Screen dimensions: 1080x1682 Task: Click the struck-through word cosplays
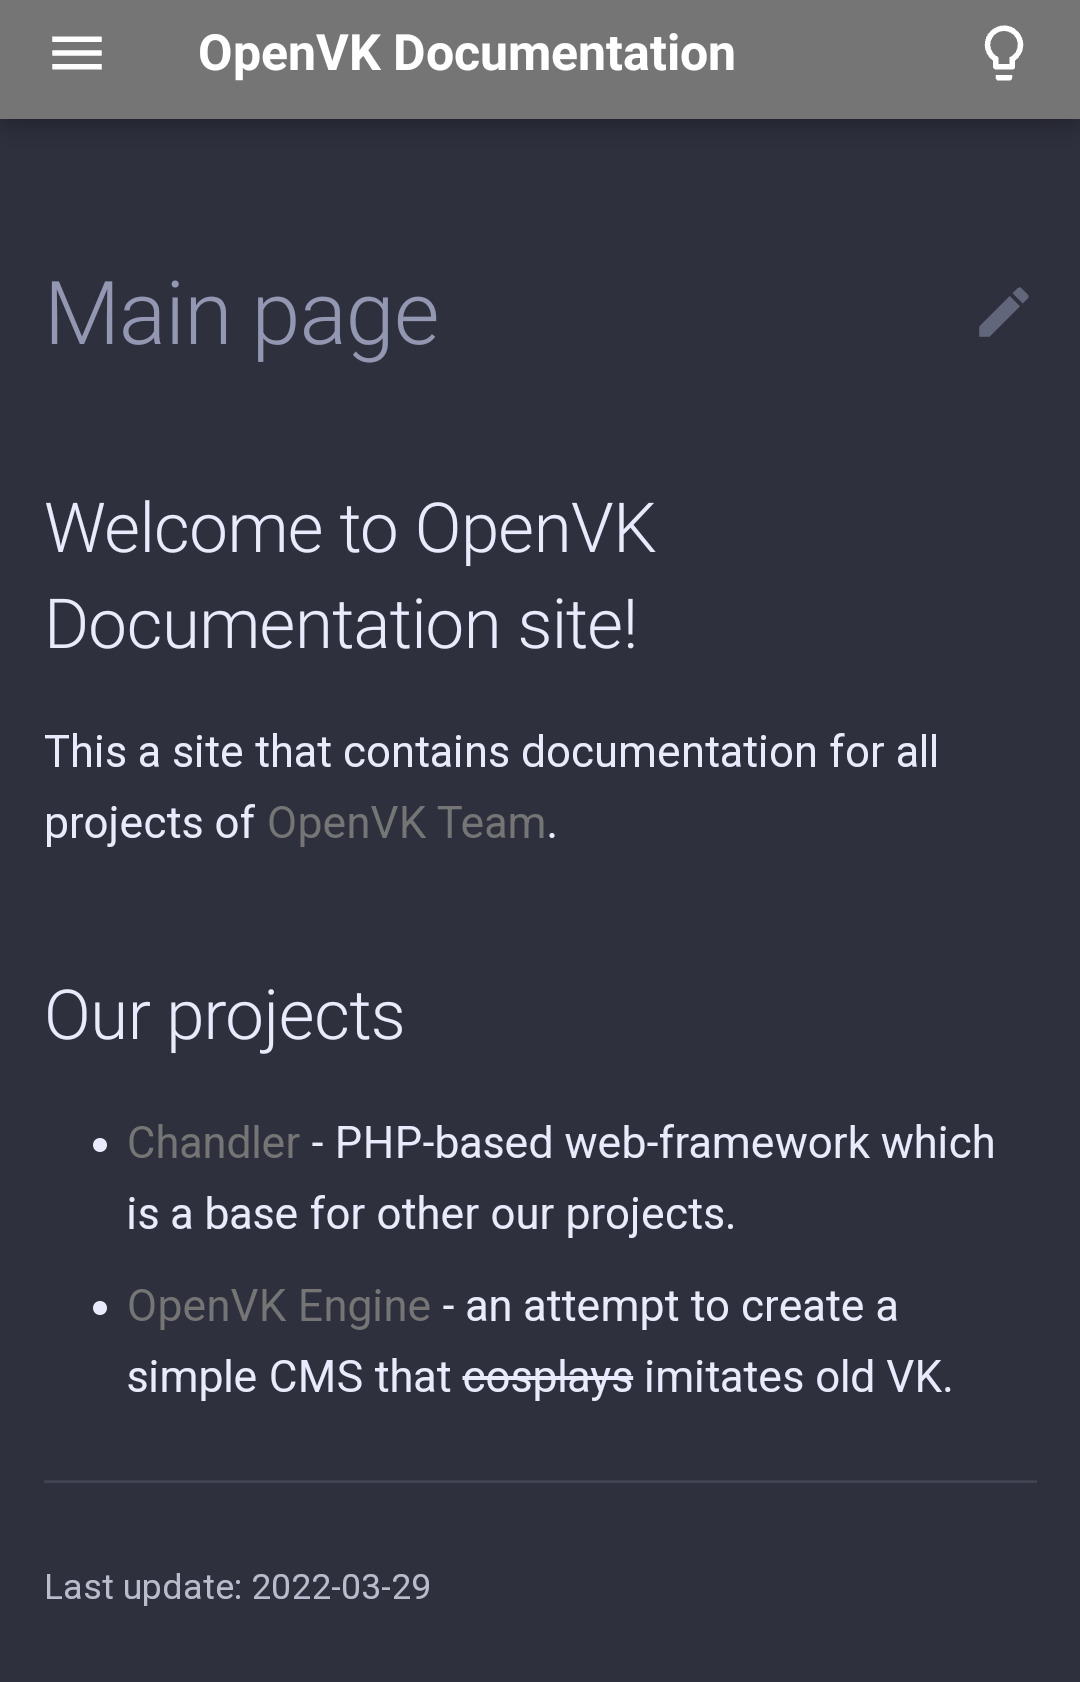click(x=547, y=1377)
